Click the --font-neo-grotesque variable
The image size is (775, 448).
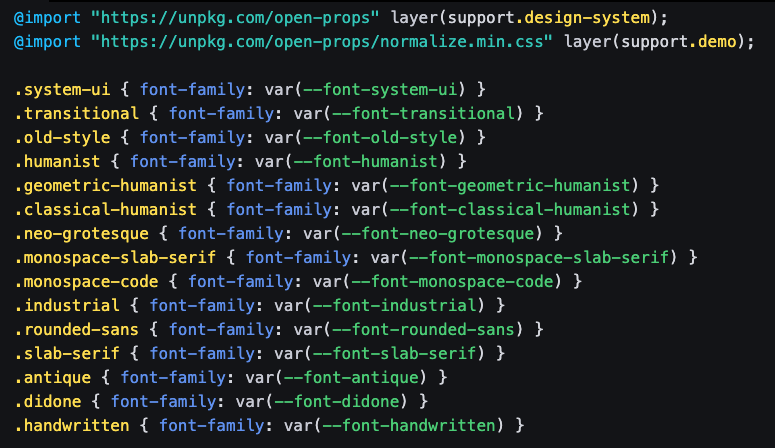(x=438, y=234)
